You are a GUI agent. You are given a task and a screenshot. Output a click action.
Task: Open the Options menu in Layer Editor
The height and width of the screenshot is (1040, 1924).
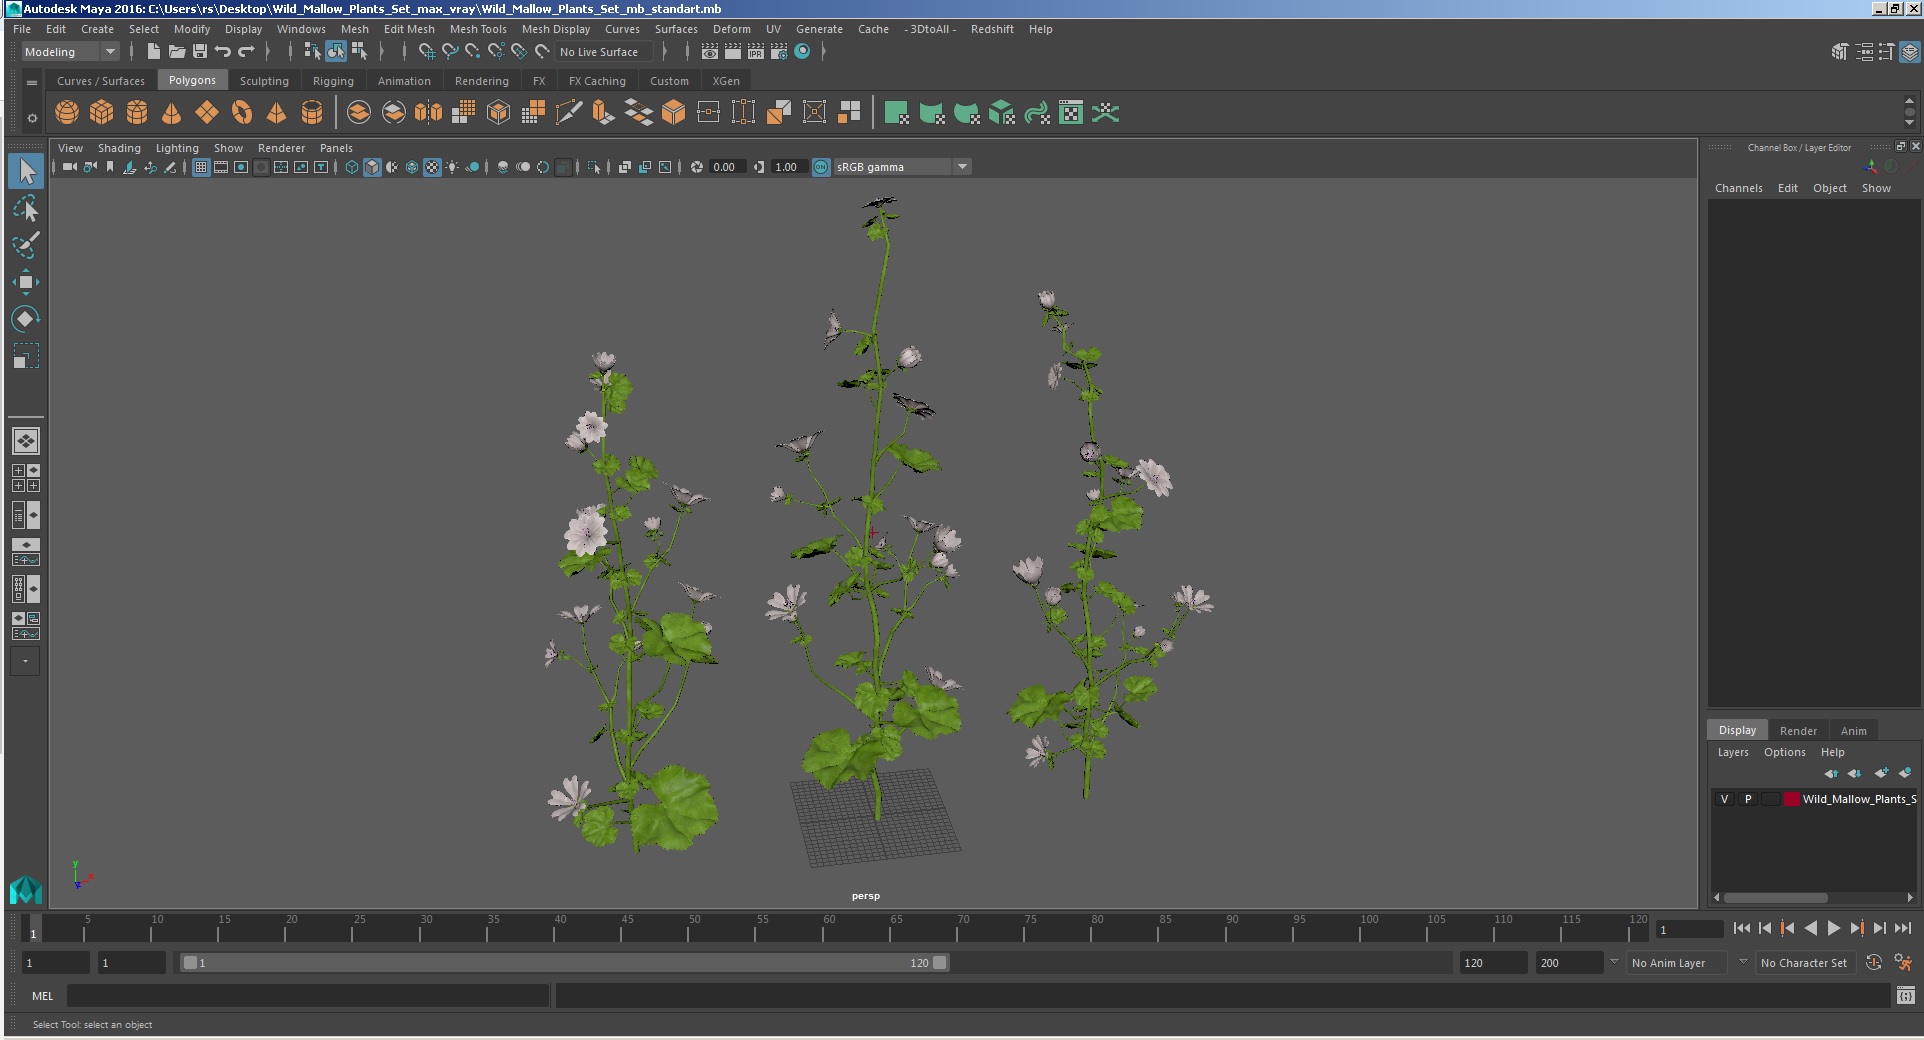pos(1784,752)
